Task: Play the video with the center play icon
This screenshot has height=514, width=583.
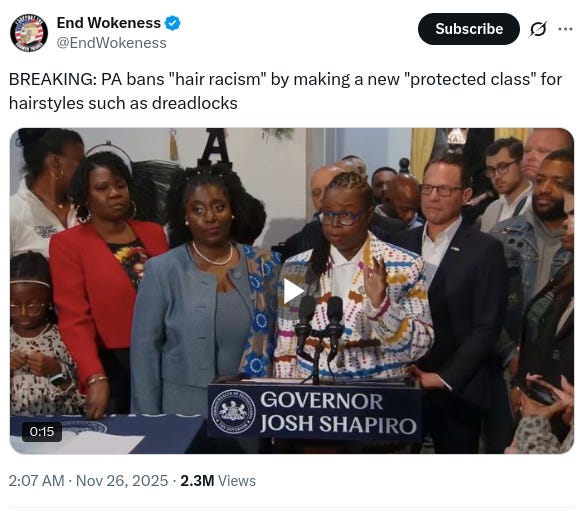Action: tap(293, 291)
